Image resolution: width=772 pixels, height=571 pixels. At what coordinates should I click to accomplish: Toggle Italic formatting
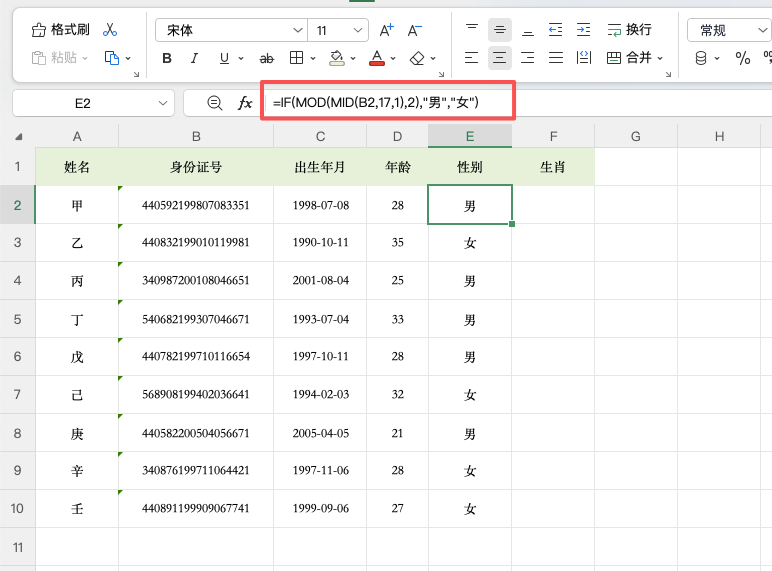tap(194, 59)
